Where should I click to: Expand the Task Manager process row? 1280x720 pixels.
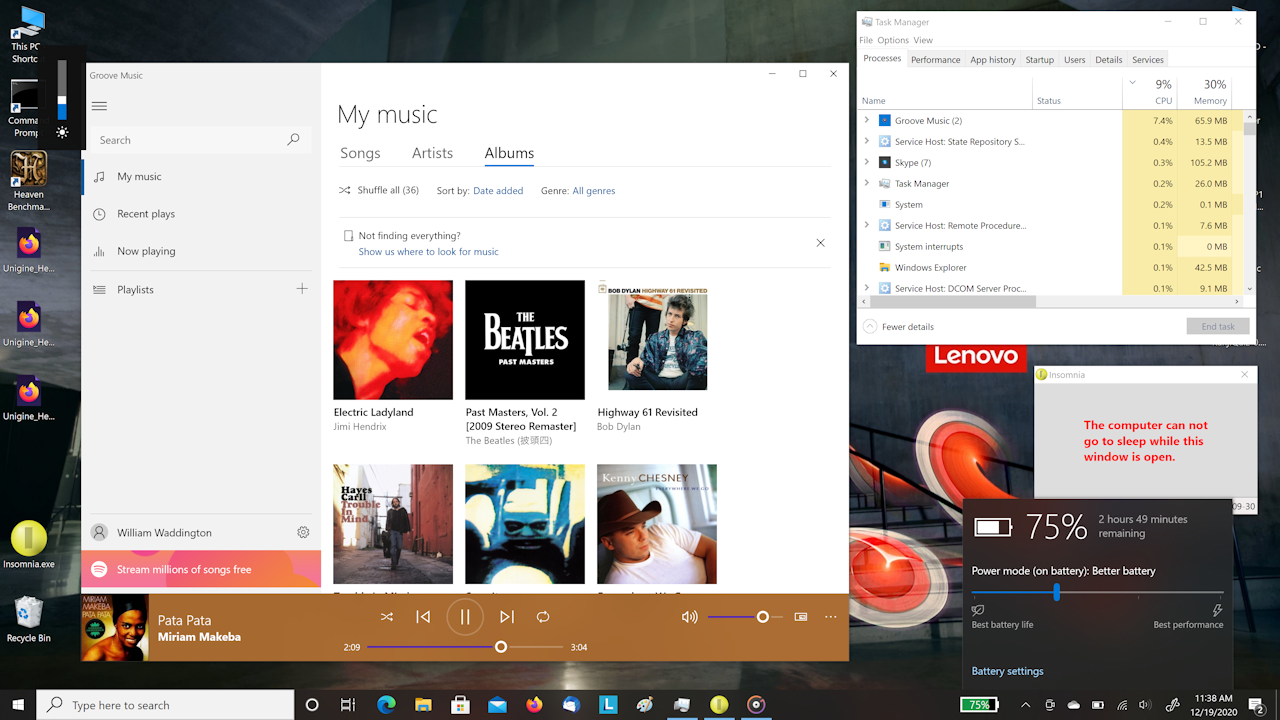pyautogui.click(x=867, y=183)
